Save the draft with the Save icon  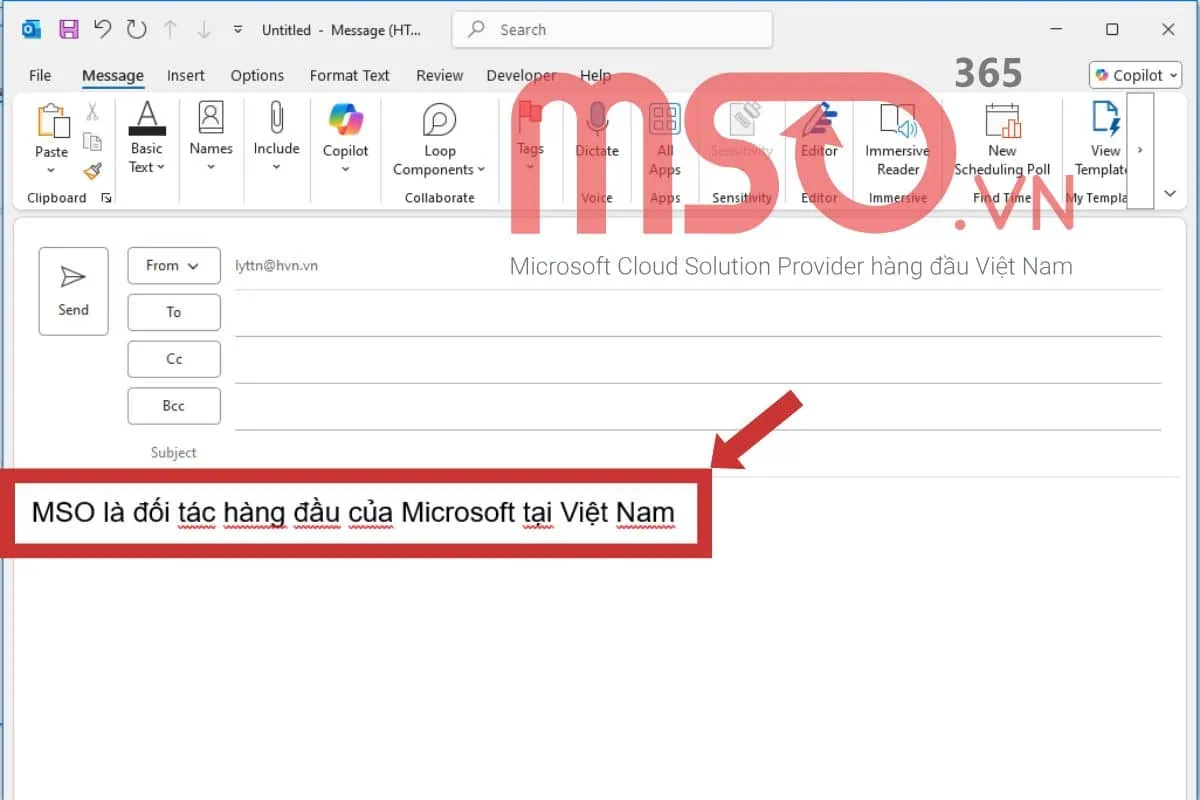coord(68,29)
